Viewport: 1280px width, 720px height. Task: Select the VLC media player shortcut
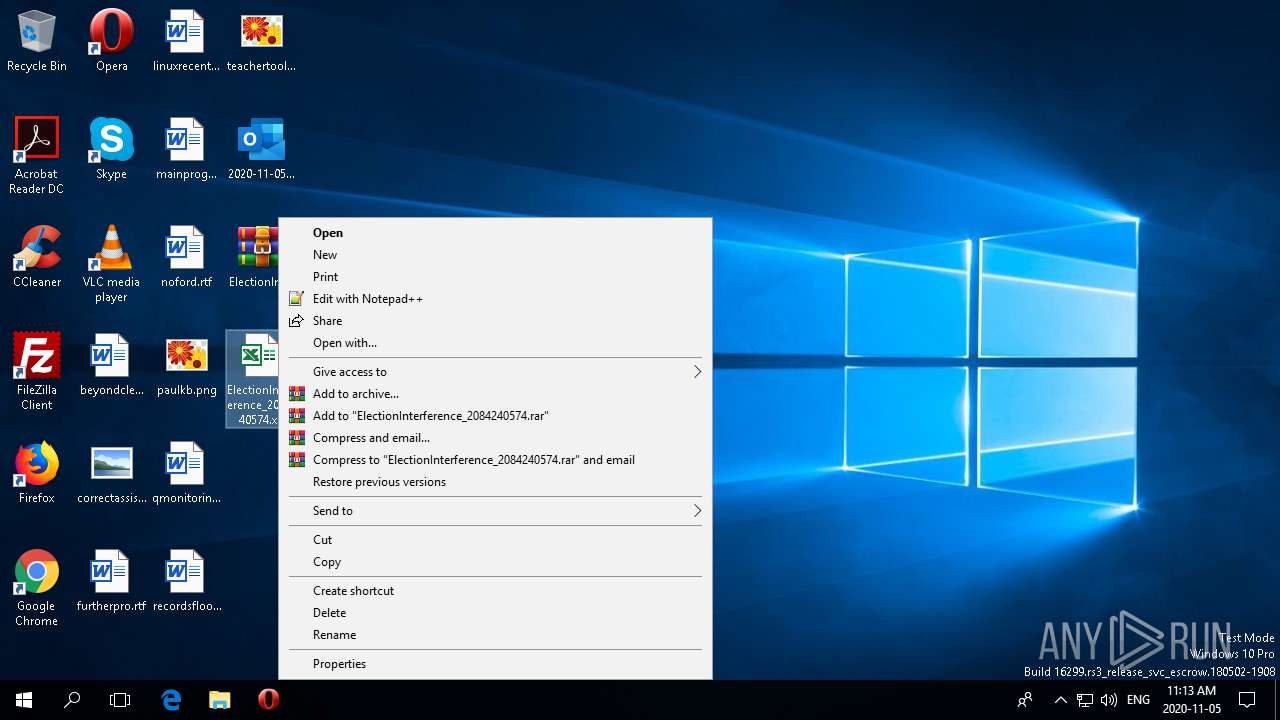pyautogui.click(x=111, y=264)
